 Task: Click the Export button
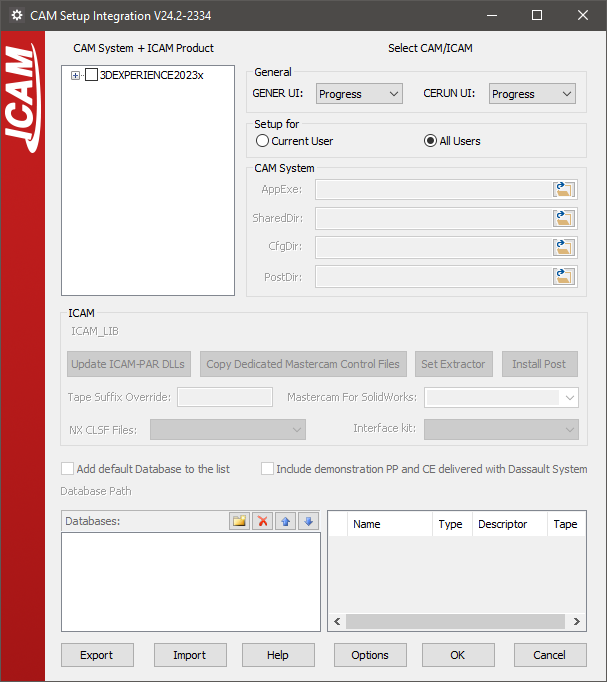pyautogui.click(x=97, y=655)
